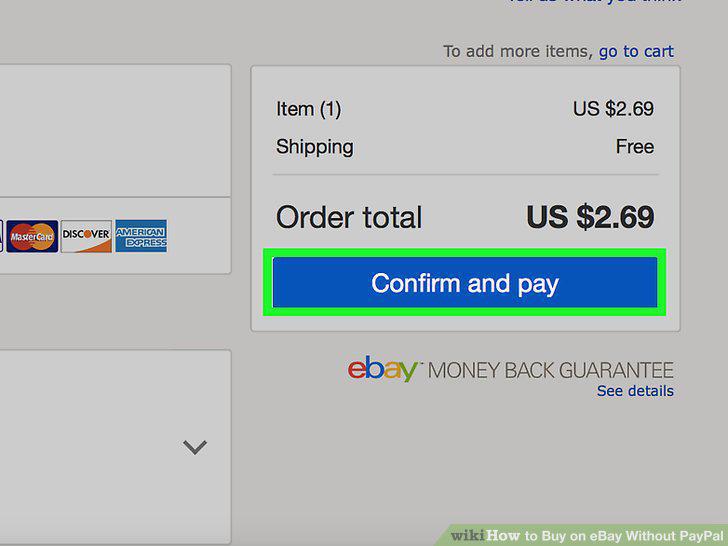Click the Item (1) label

[x=309, y=110]
